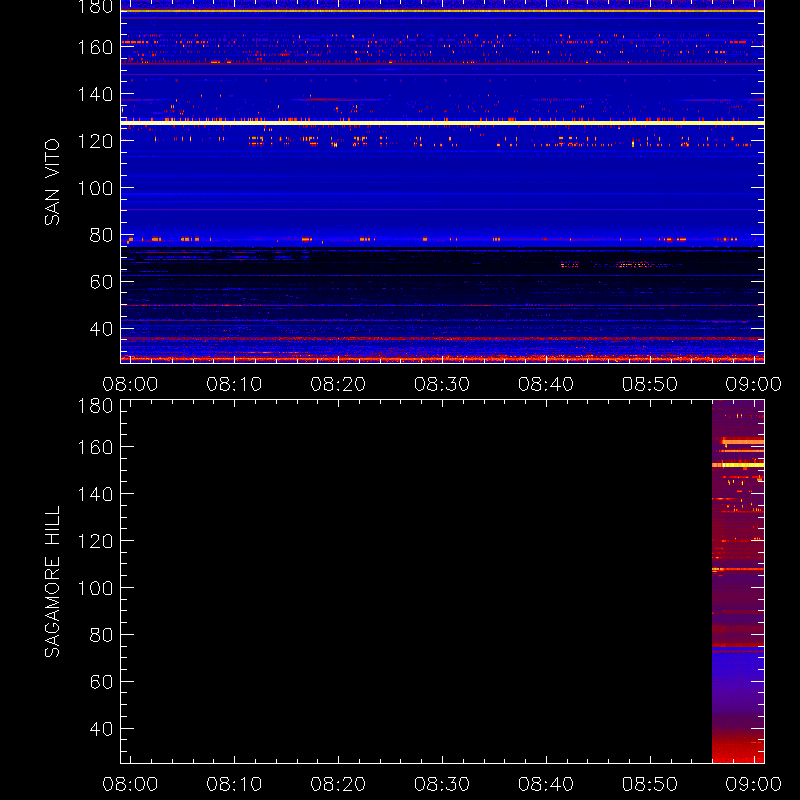Viewport: 800px width, 800px height.
Task: Select the 140 label on SAN VITO axis
Action: click(95, 94)
